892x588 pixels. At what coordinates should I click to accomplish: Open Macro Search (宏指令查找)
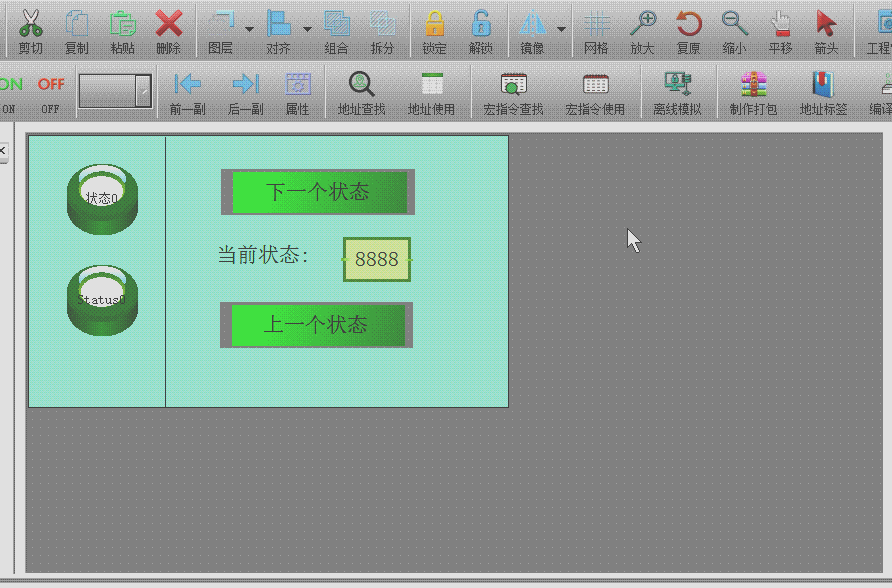513,86
